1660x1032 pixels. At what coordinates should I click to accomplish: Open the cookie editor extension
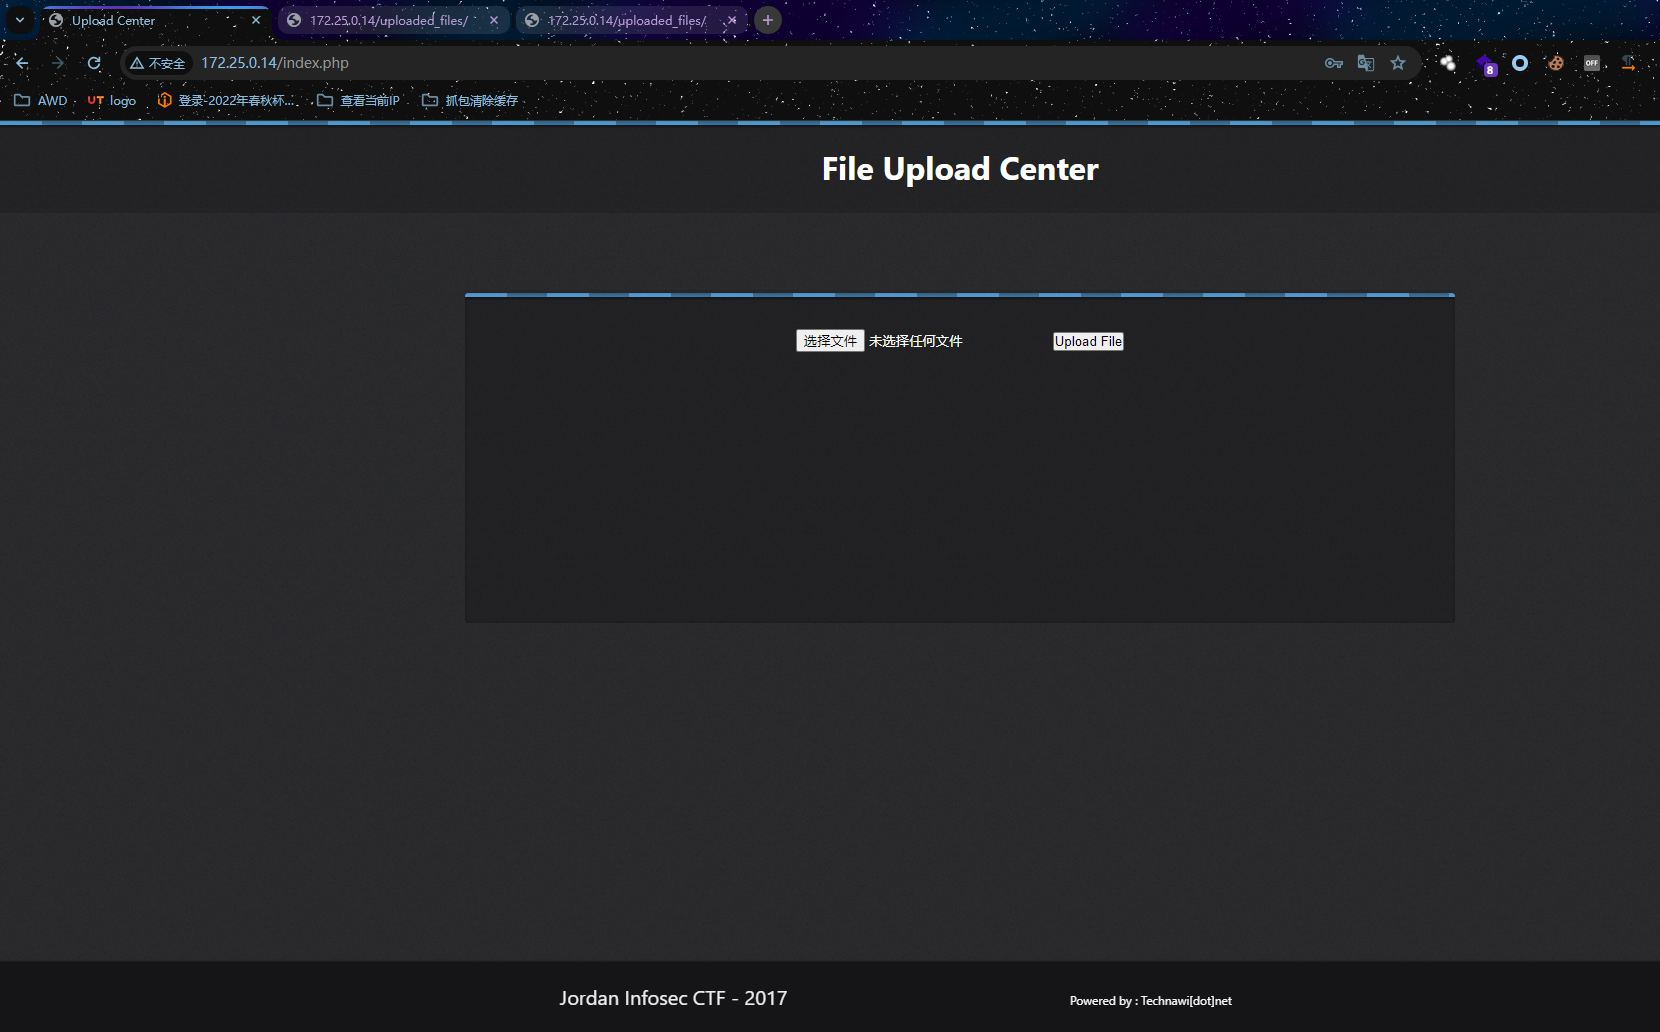(x=1556, y=63)
